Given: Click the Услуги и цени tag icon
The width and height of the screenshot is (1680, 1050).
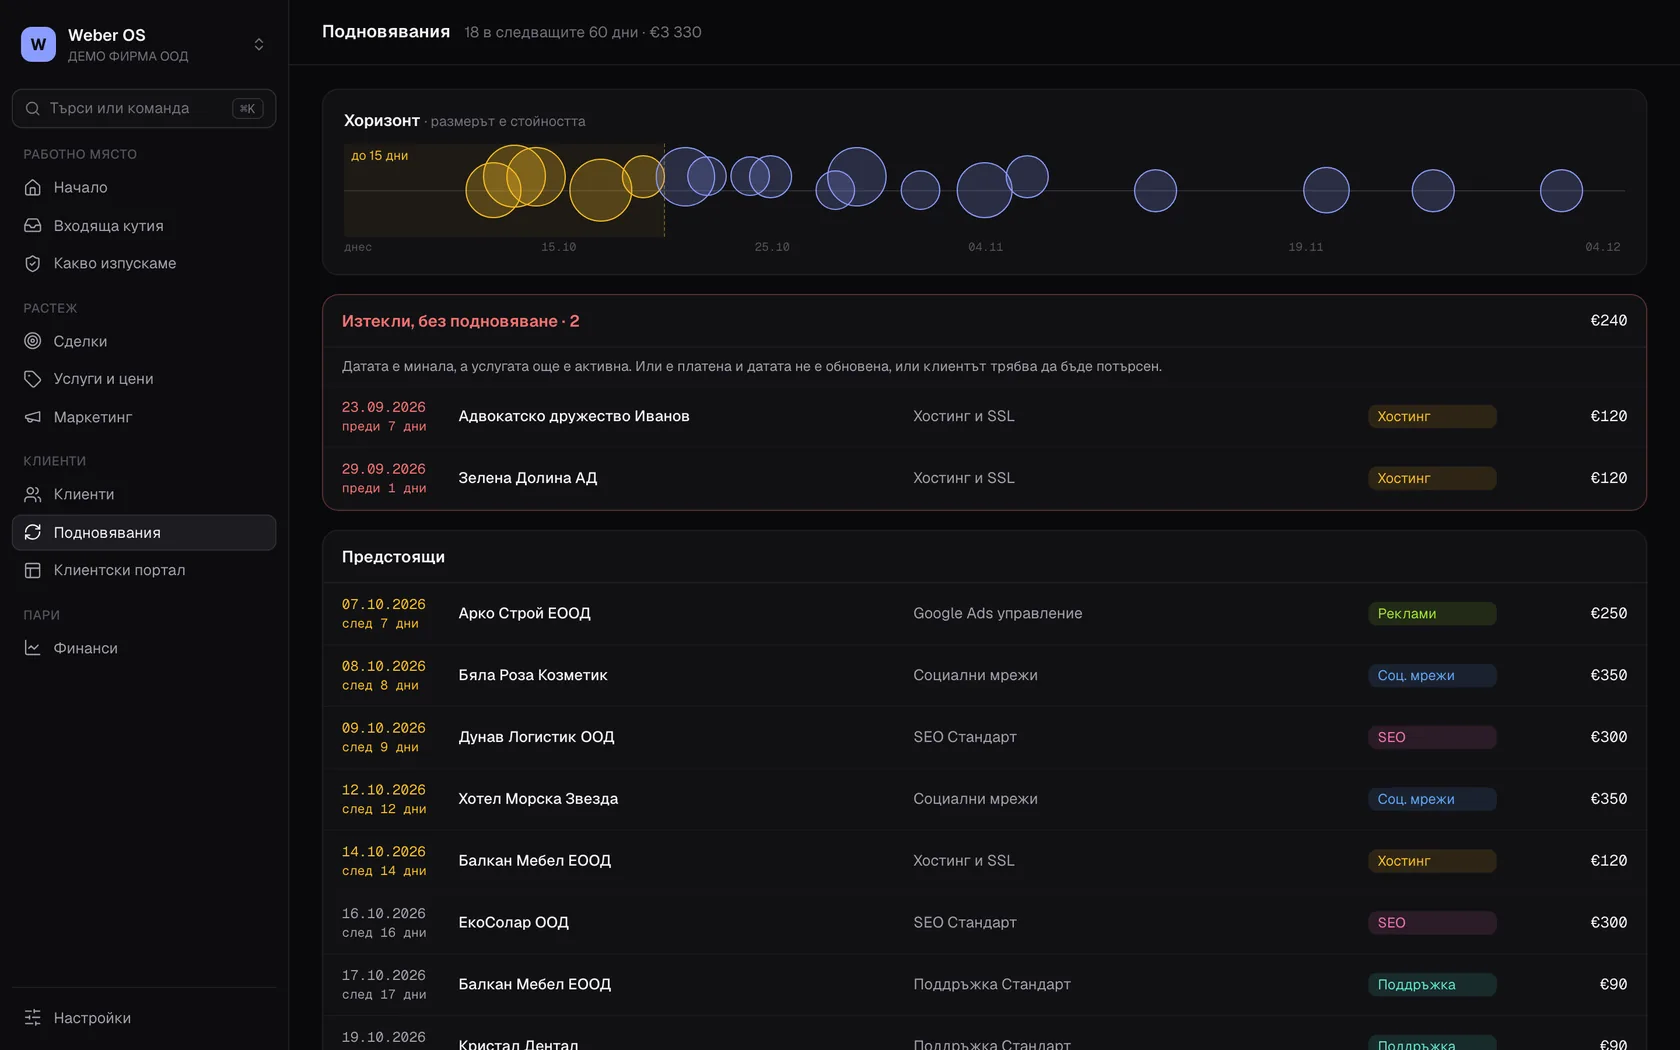Looking at the screenshot, I should click(x=33, y=379).
